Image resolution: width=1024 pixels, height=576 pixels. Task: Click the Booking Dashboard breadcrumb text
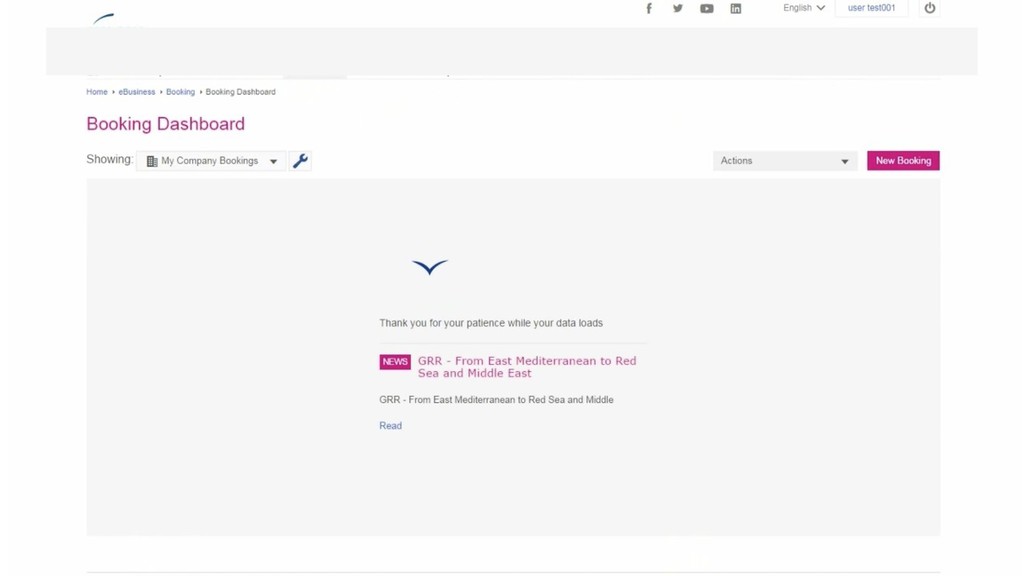coord(240,92)
